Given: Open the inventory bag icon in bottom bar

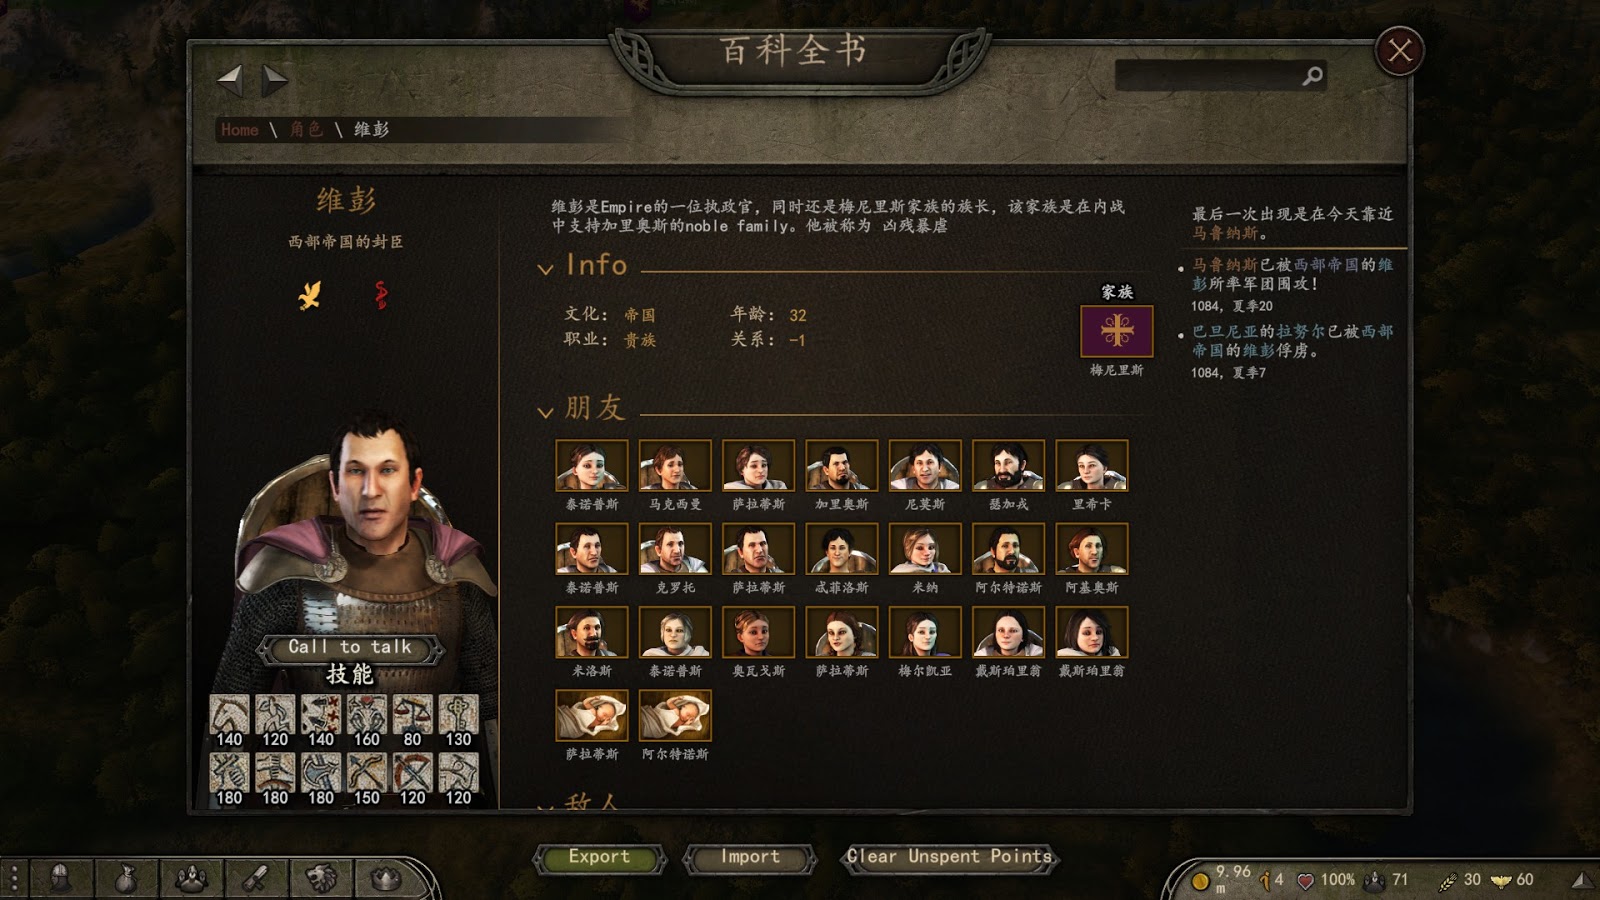Looking at the screenshot, I should (x=126, y=878).
